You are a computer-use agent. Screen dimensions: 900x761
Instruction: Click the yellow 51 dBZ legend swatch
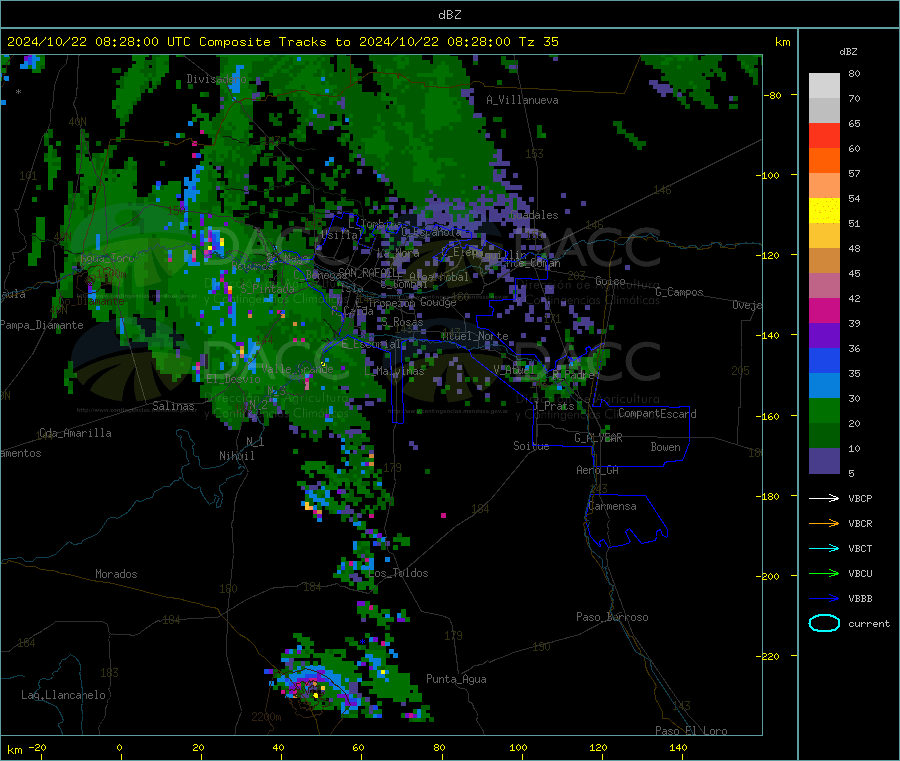pos(824,211)
